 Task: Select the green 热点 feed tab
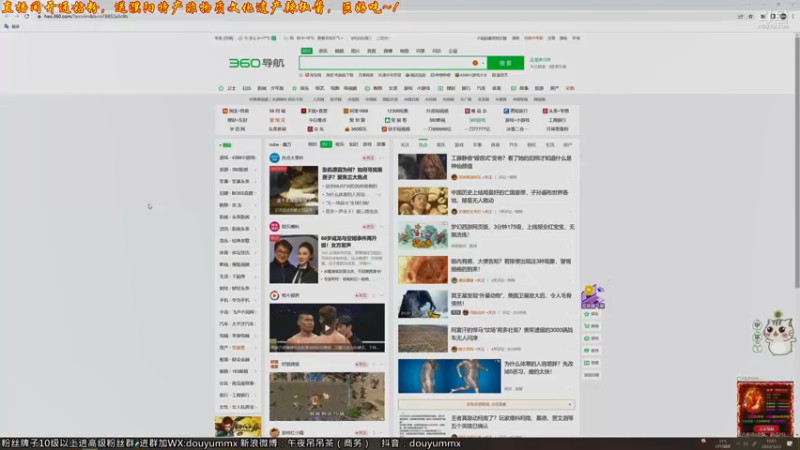pyautogui.click(x=423, y=145)
